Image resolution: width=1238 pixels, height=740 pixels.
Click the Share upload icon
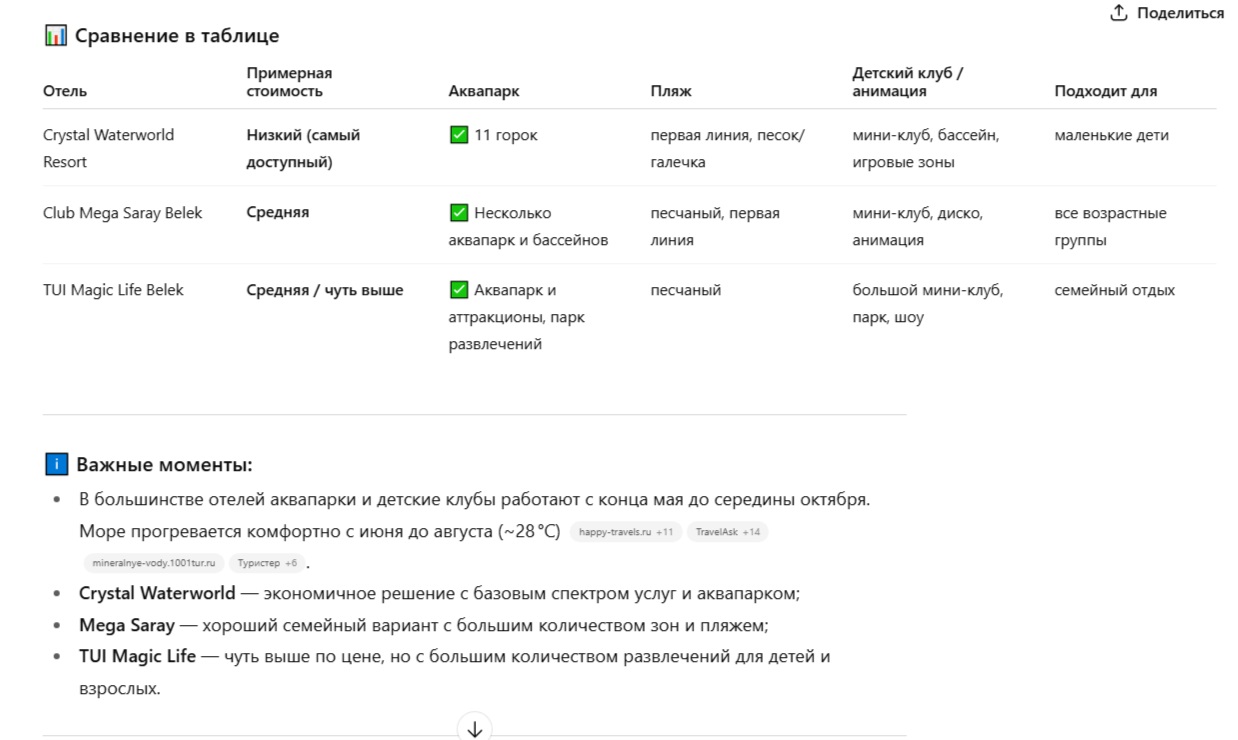tap(1119, 13)
